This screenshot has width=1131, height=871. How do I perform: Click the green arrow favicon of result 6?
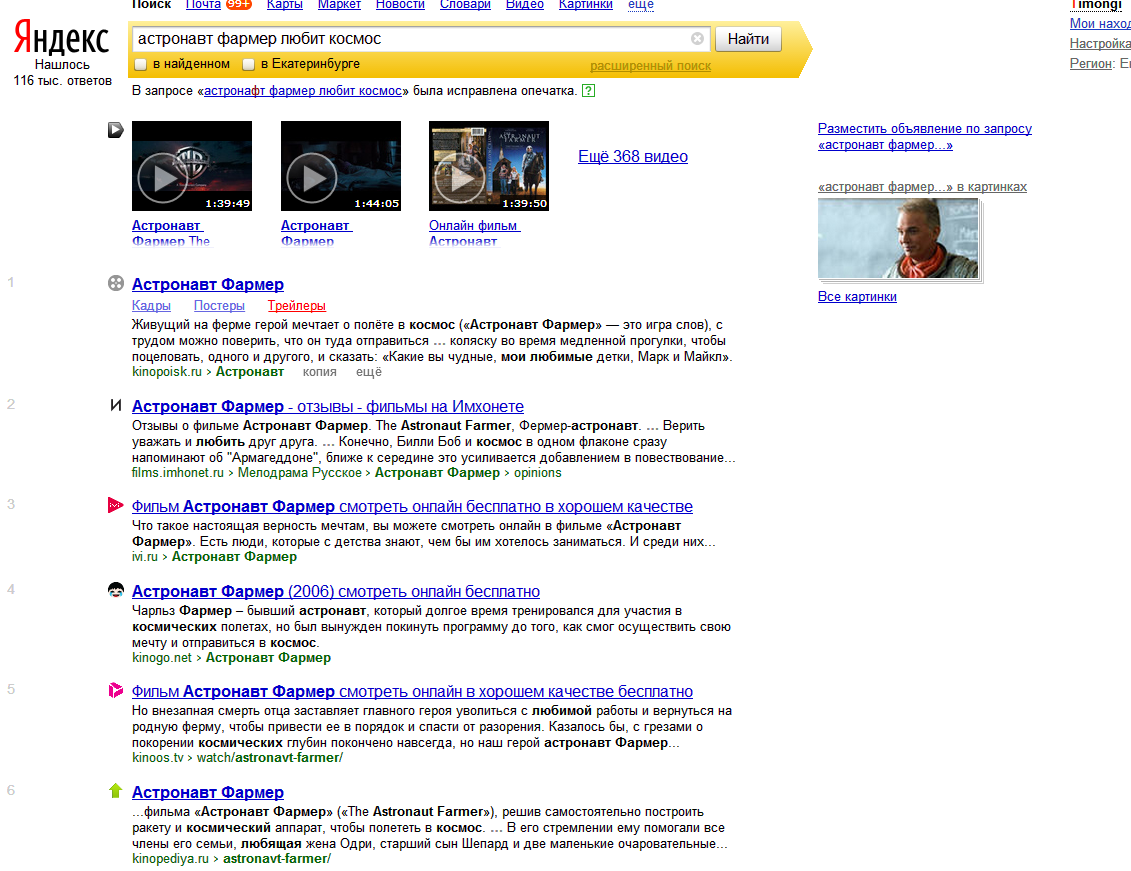pyautogui.click(x=115, y=791)
